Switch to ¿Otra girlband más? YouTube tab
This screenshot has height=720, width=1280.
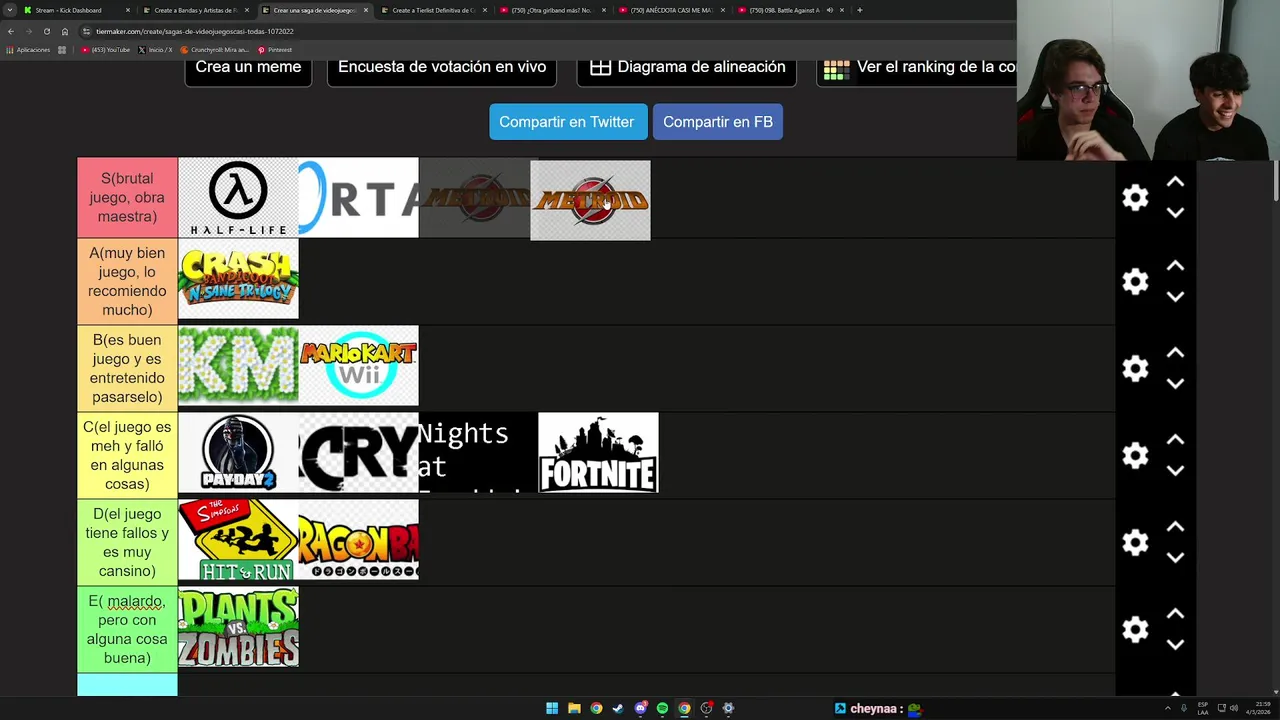552,10
